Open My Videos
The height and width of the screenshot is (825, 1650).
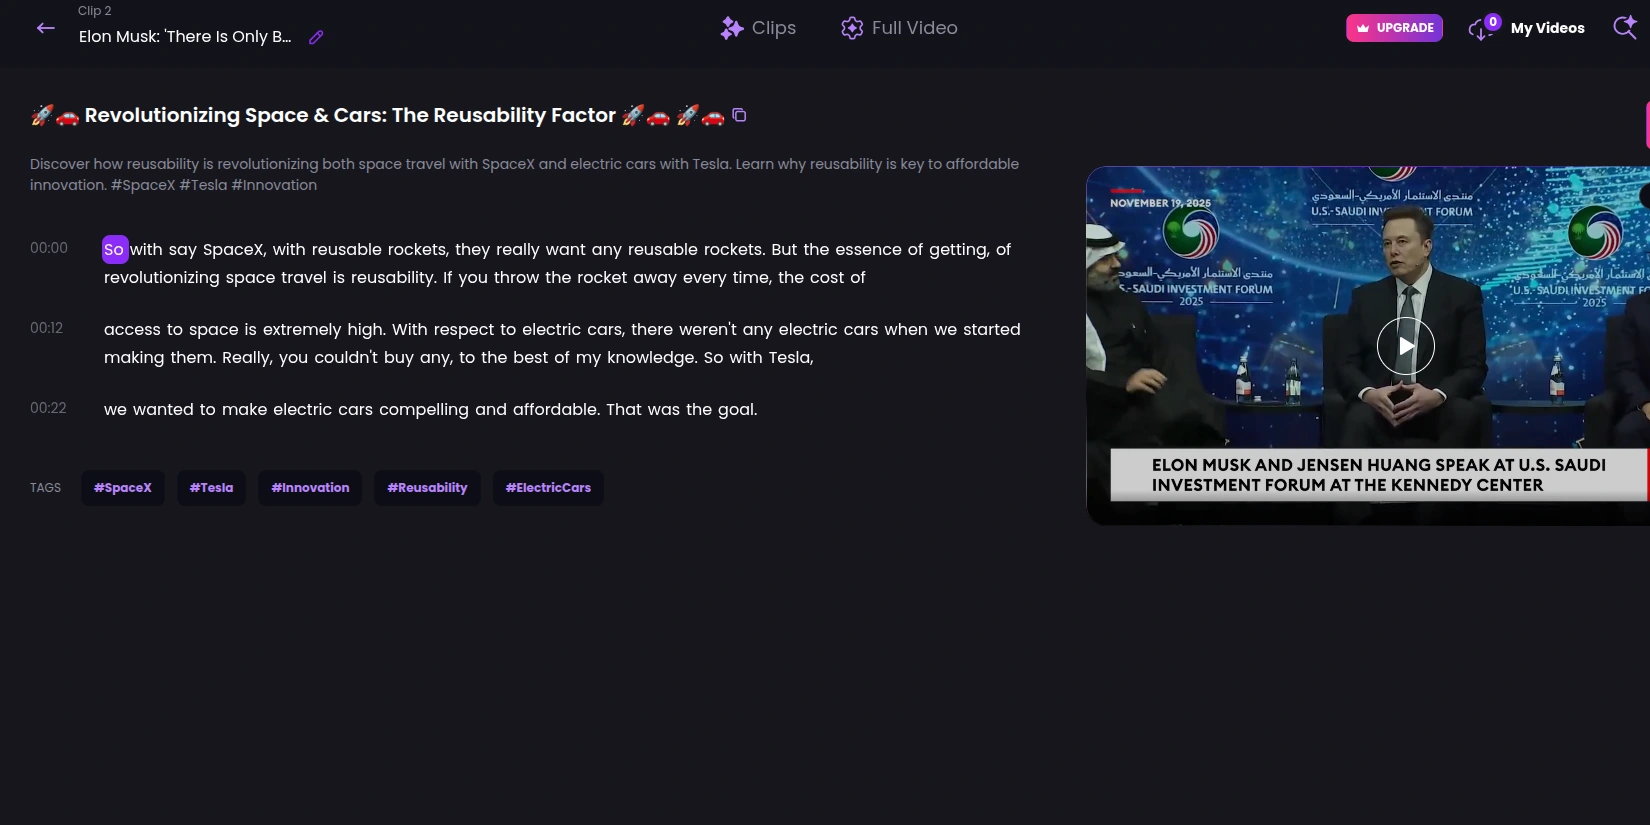[x=1547, y=28]
